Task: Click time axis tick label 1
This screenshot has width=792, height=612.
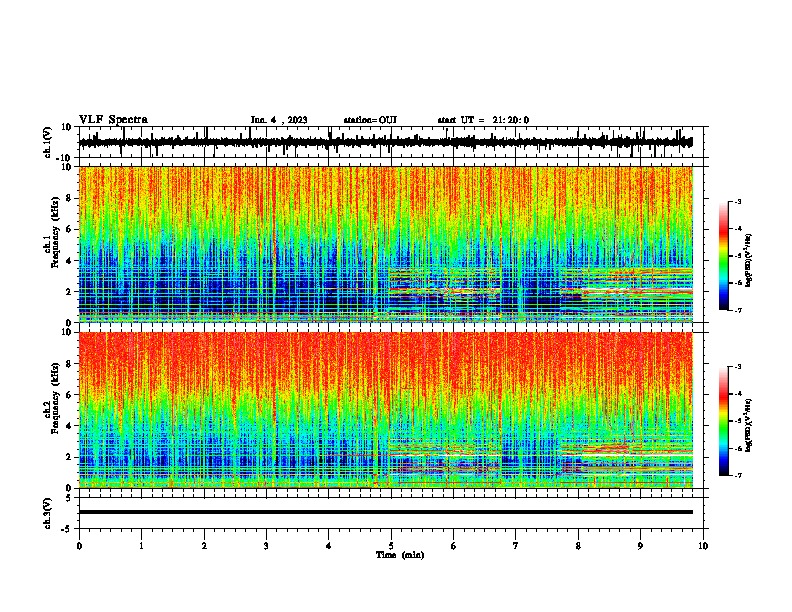Action: 141,546
